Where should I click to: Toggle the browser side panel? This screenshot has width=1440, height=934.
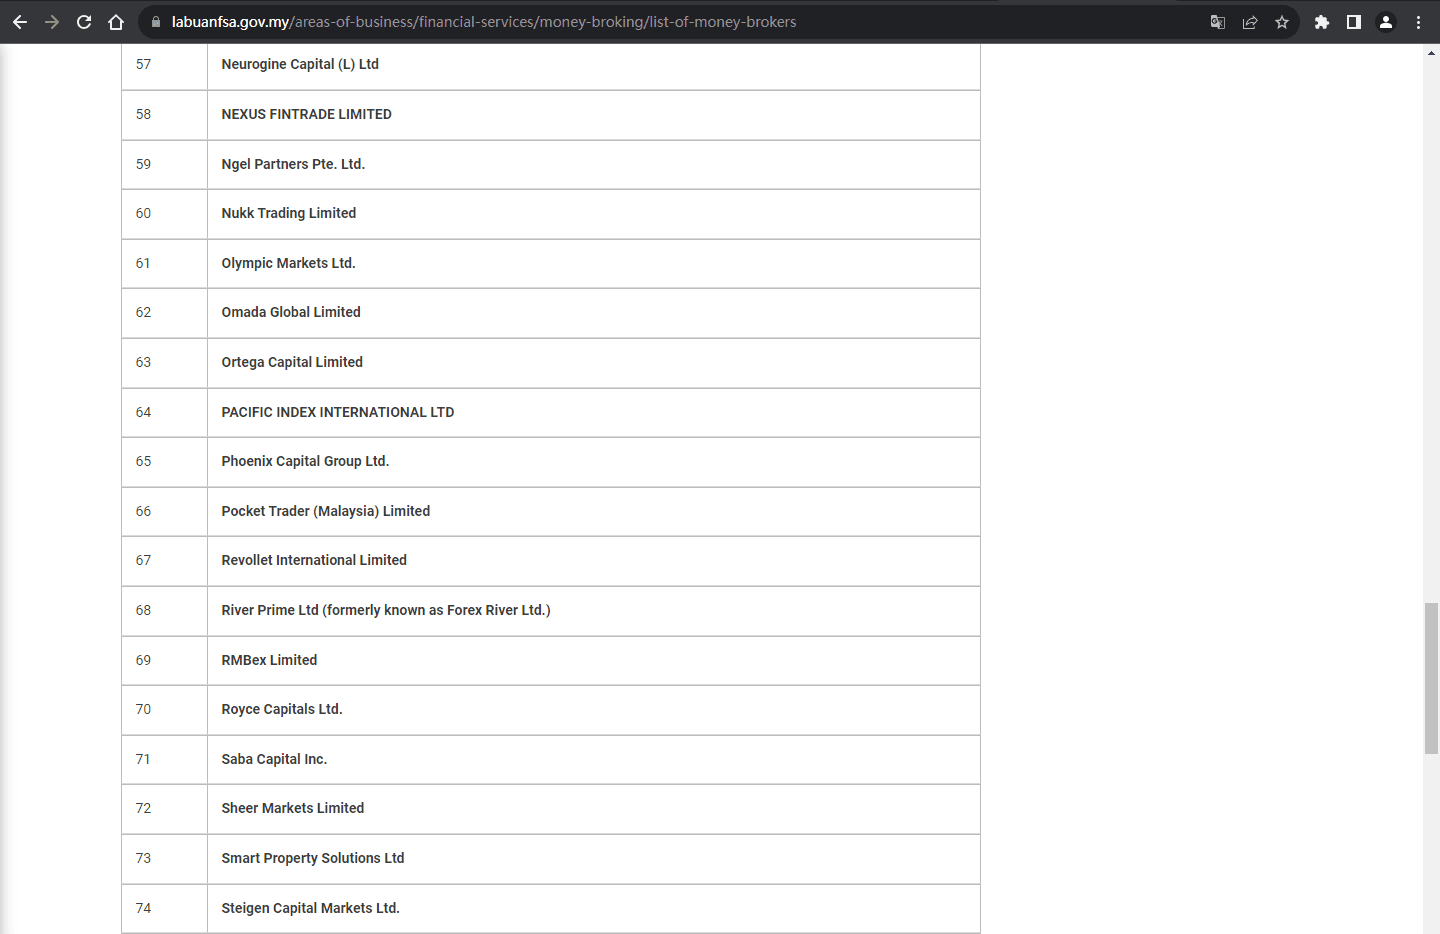click(1354, 22)
